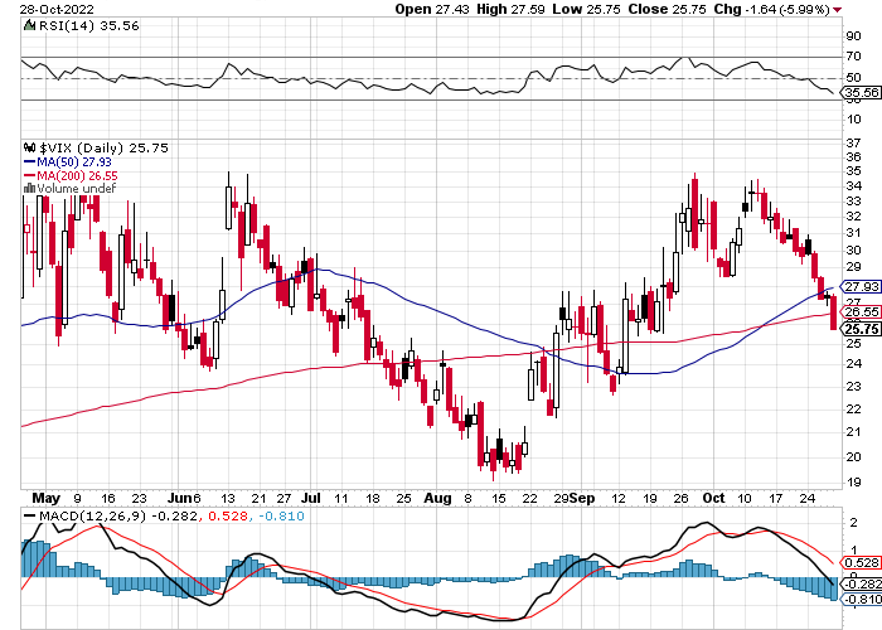Click the red 26.55 price tag
Image resolution: width=882 pixels, height=630 pixels.
pyautogui.click(x=860, y=312)
